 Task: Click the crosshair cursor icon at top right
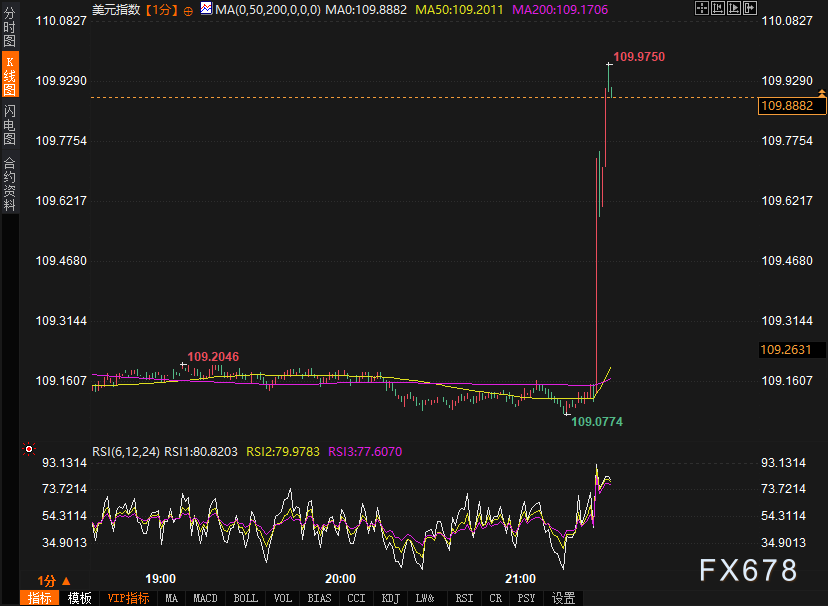702,8
